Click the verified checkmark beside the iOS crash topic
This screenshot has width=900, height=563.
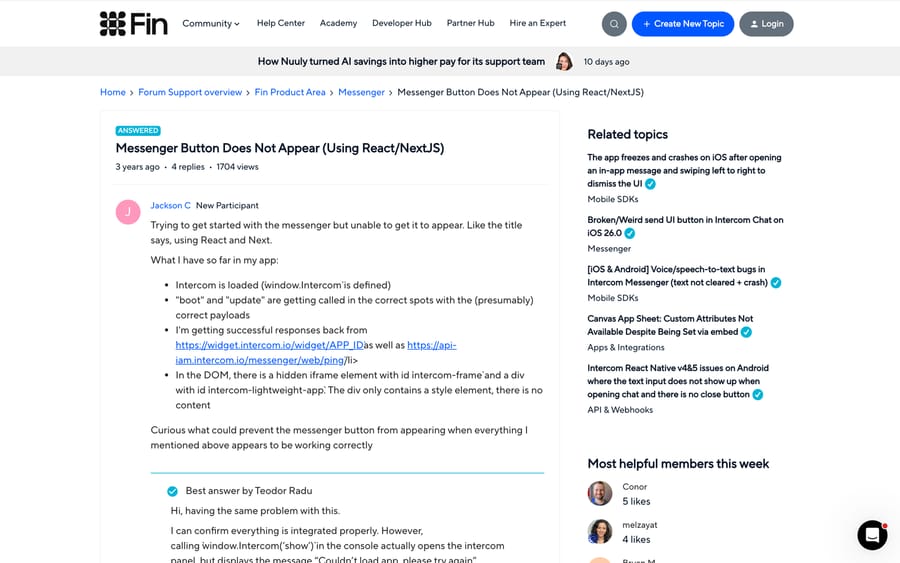coord(650,184)
